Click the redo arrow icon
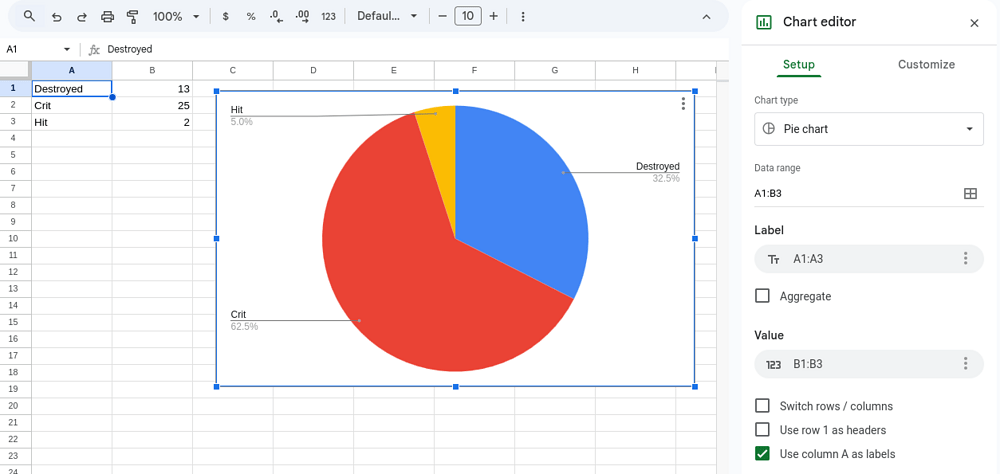 (82, 16)
